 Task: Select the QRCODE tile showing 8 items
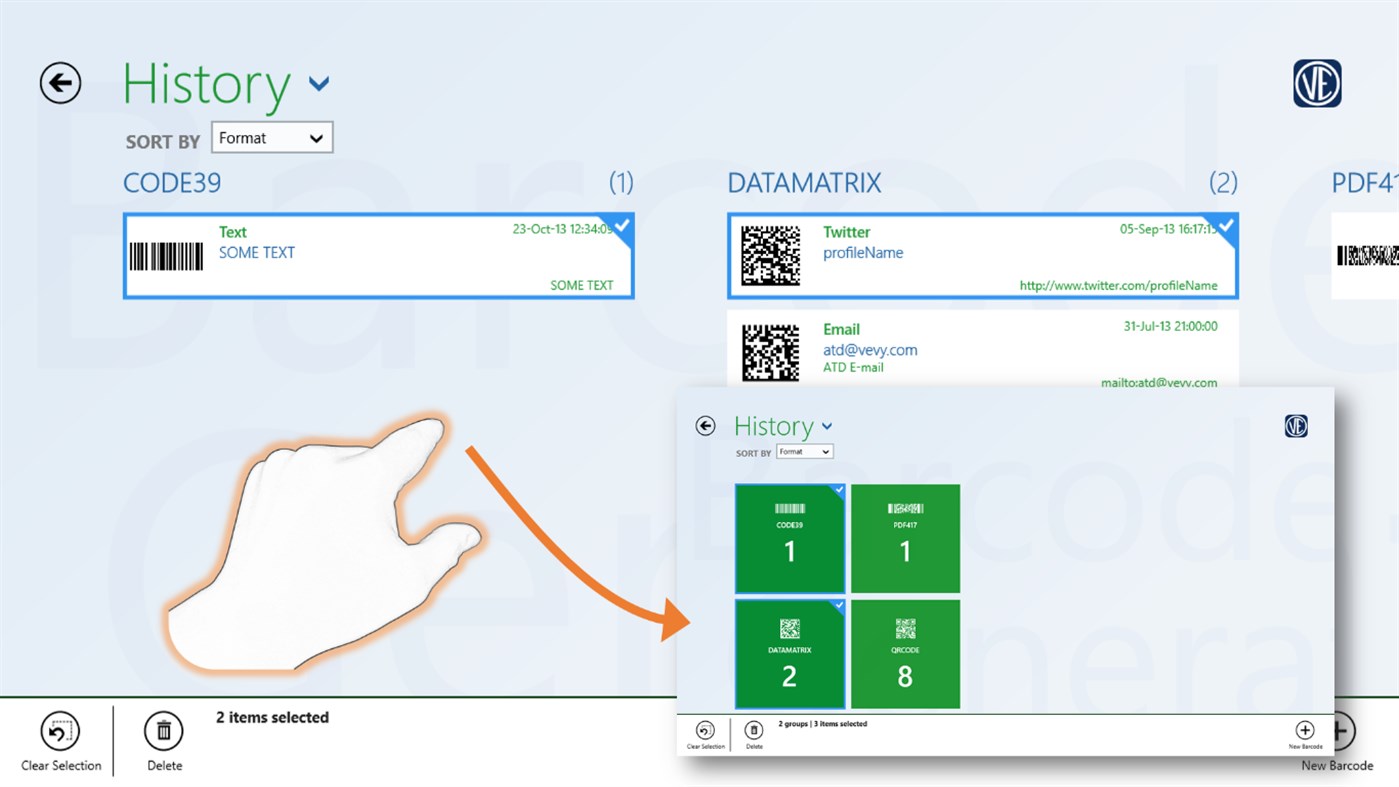pos(905,653)
